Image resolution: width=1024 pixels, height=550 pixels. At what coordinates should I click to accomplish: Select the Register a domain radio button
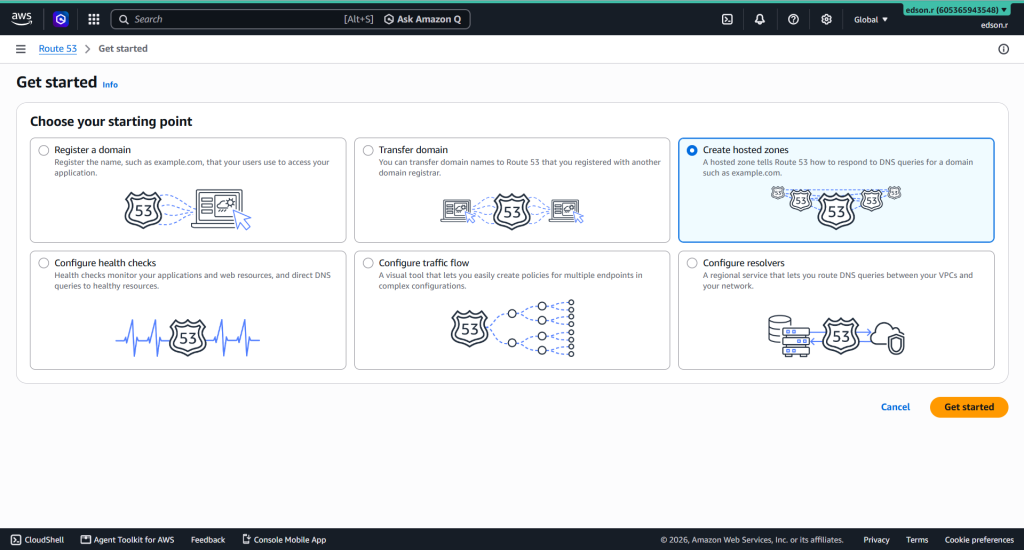[44, 150]
